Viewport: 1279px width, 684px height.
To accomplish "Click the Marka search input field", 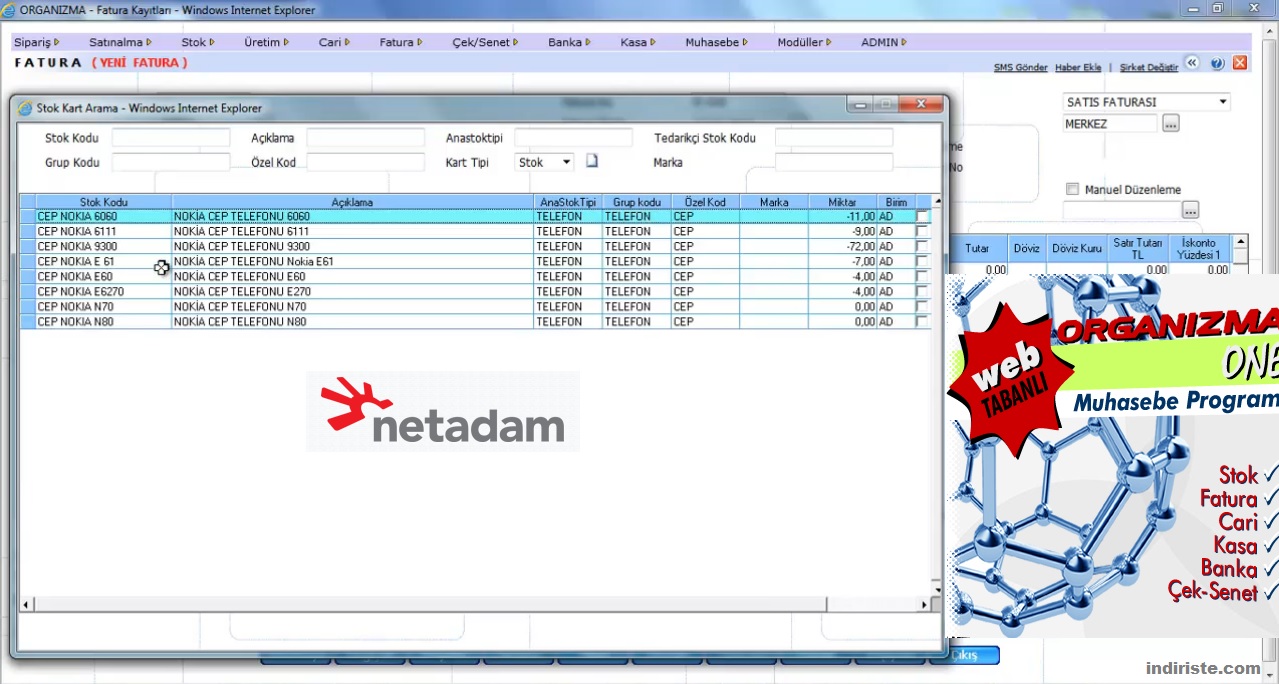I will (834, 162).
